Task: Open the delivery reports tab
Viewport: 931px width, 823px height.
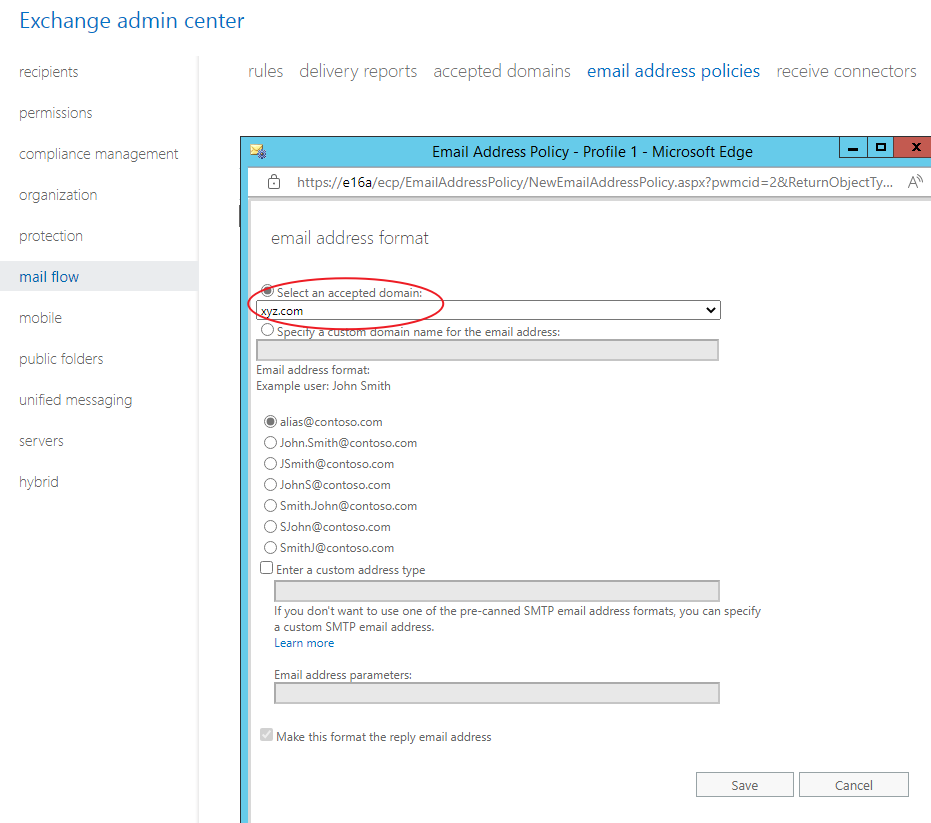Action: point(358,71)
